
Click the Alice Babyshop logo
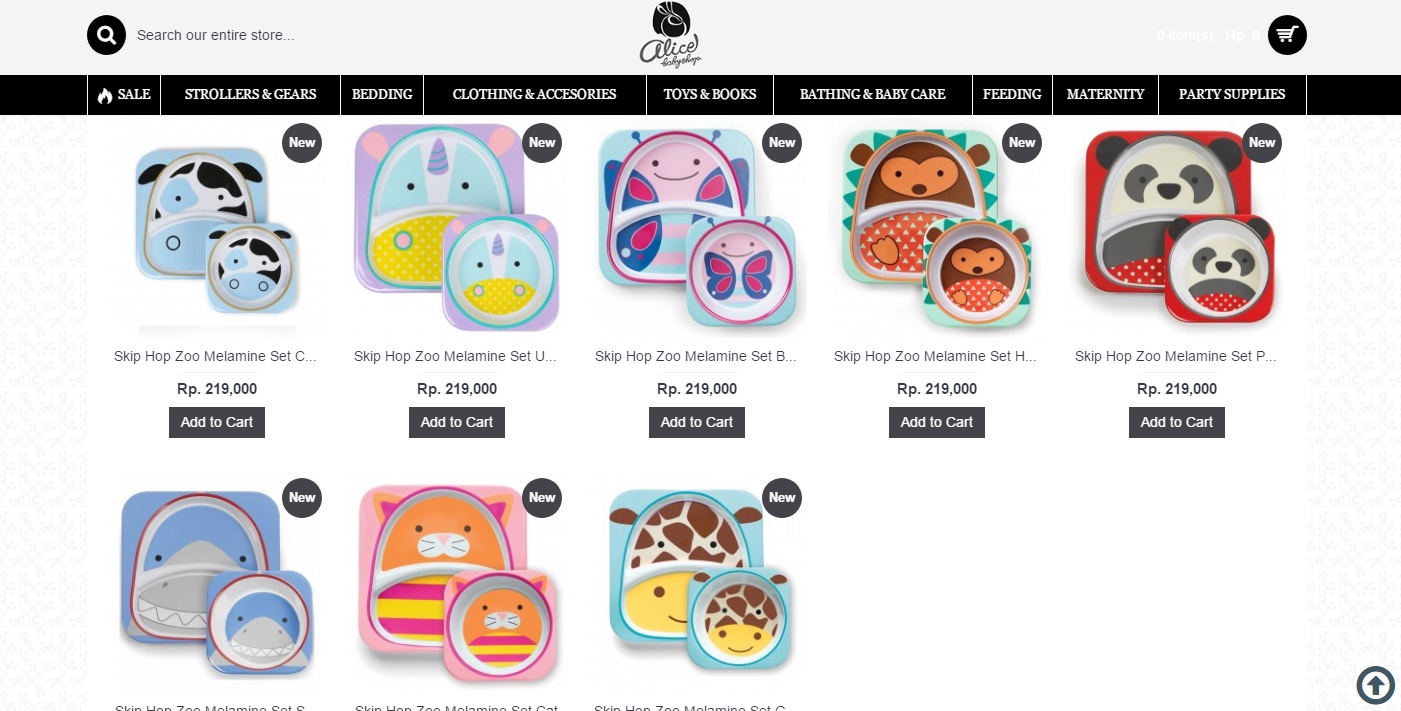coord(669,35)
